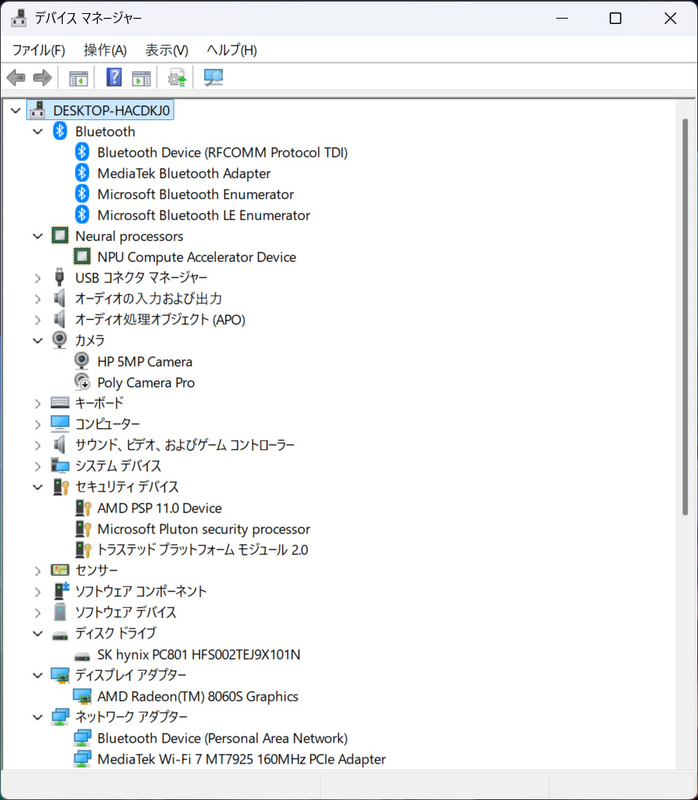Viewport: 698px width, 800px height.
Task: Open the 表示(V) menu
Action: coord(167,50)
